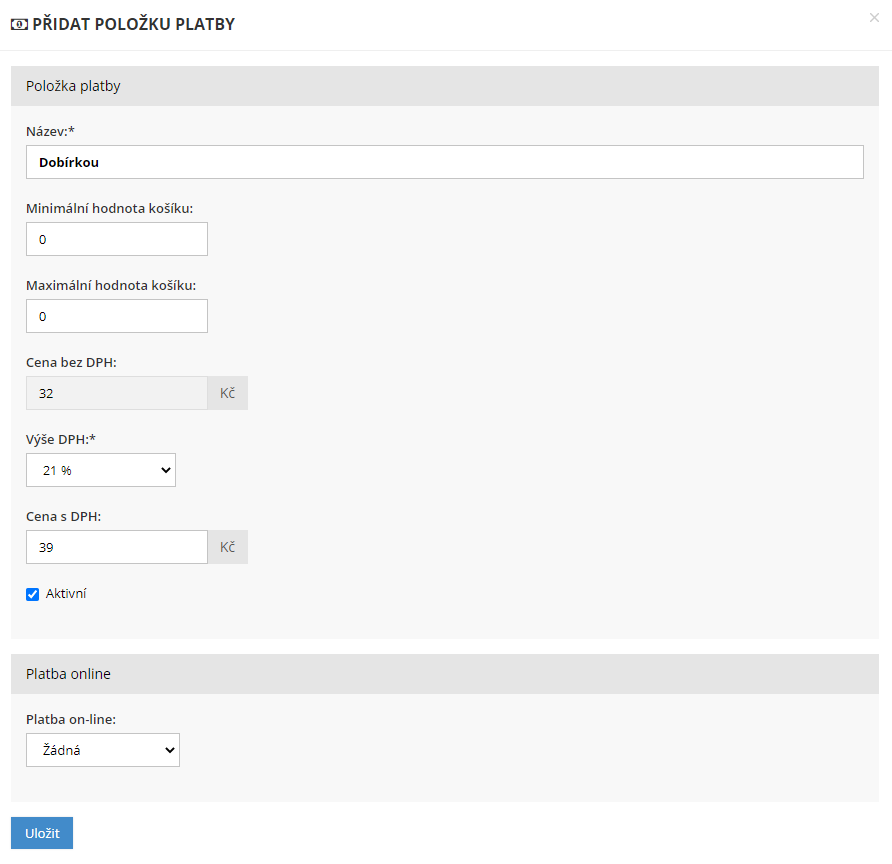Click the Aktivní checkbox label text
Viewport: 892px width, 864px height.
(66, 594)
